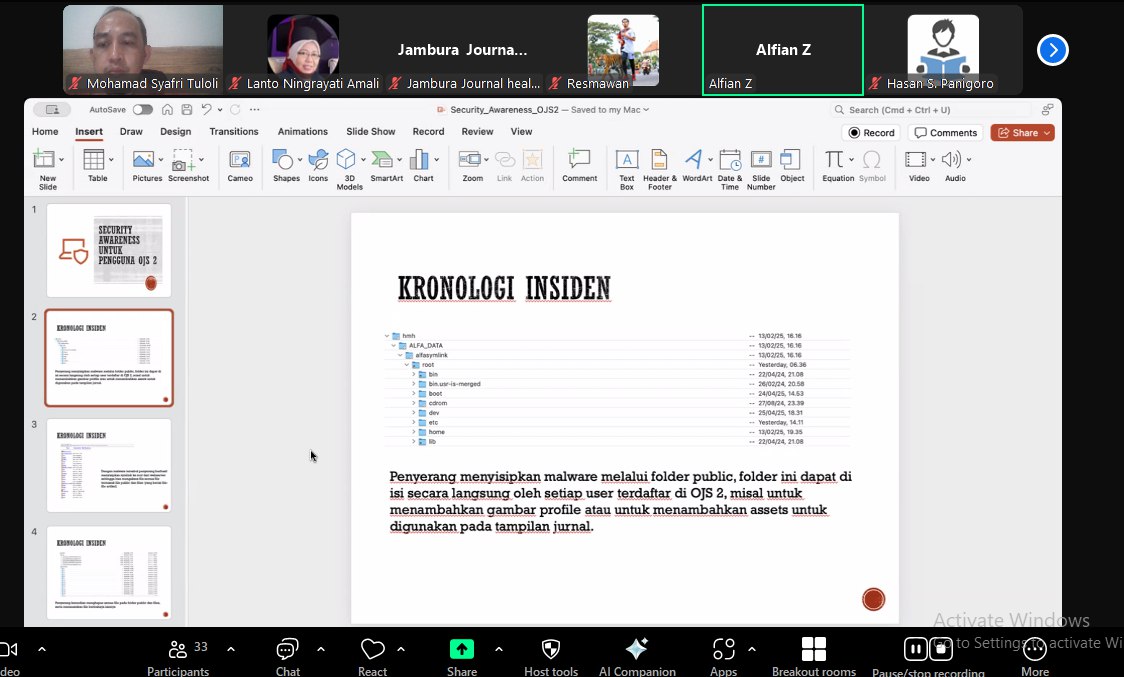Screen dimensions: 1124x677
Task: Click the Record button beside Comments
Action: click(x=872, y=133)
